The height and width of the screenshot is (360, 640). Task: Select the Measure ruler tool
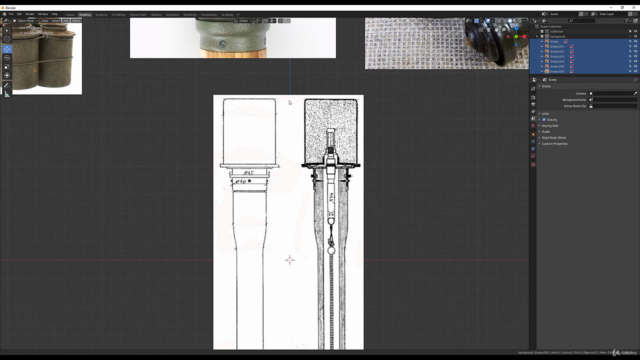tap(7, 94)
